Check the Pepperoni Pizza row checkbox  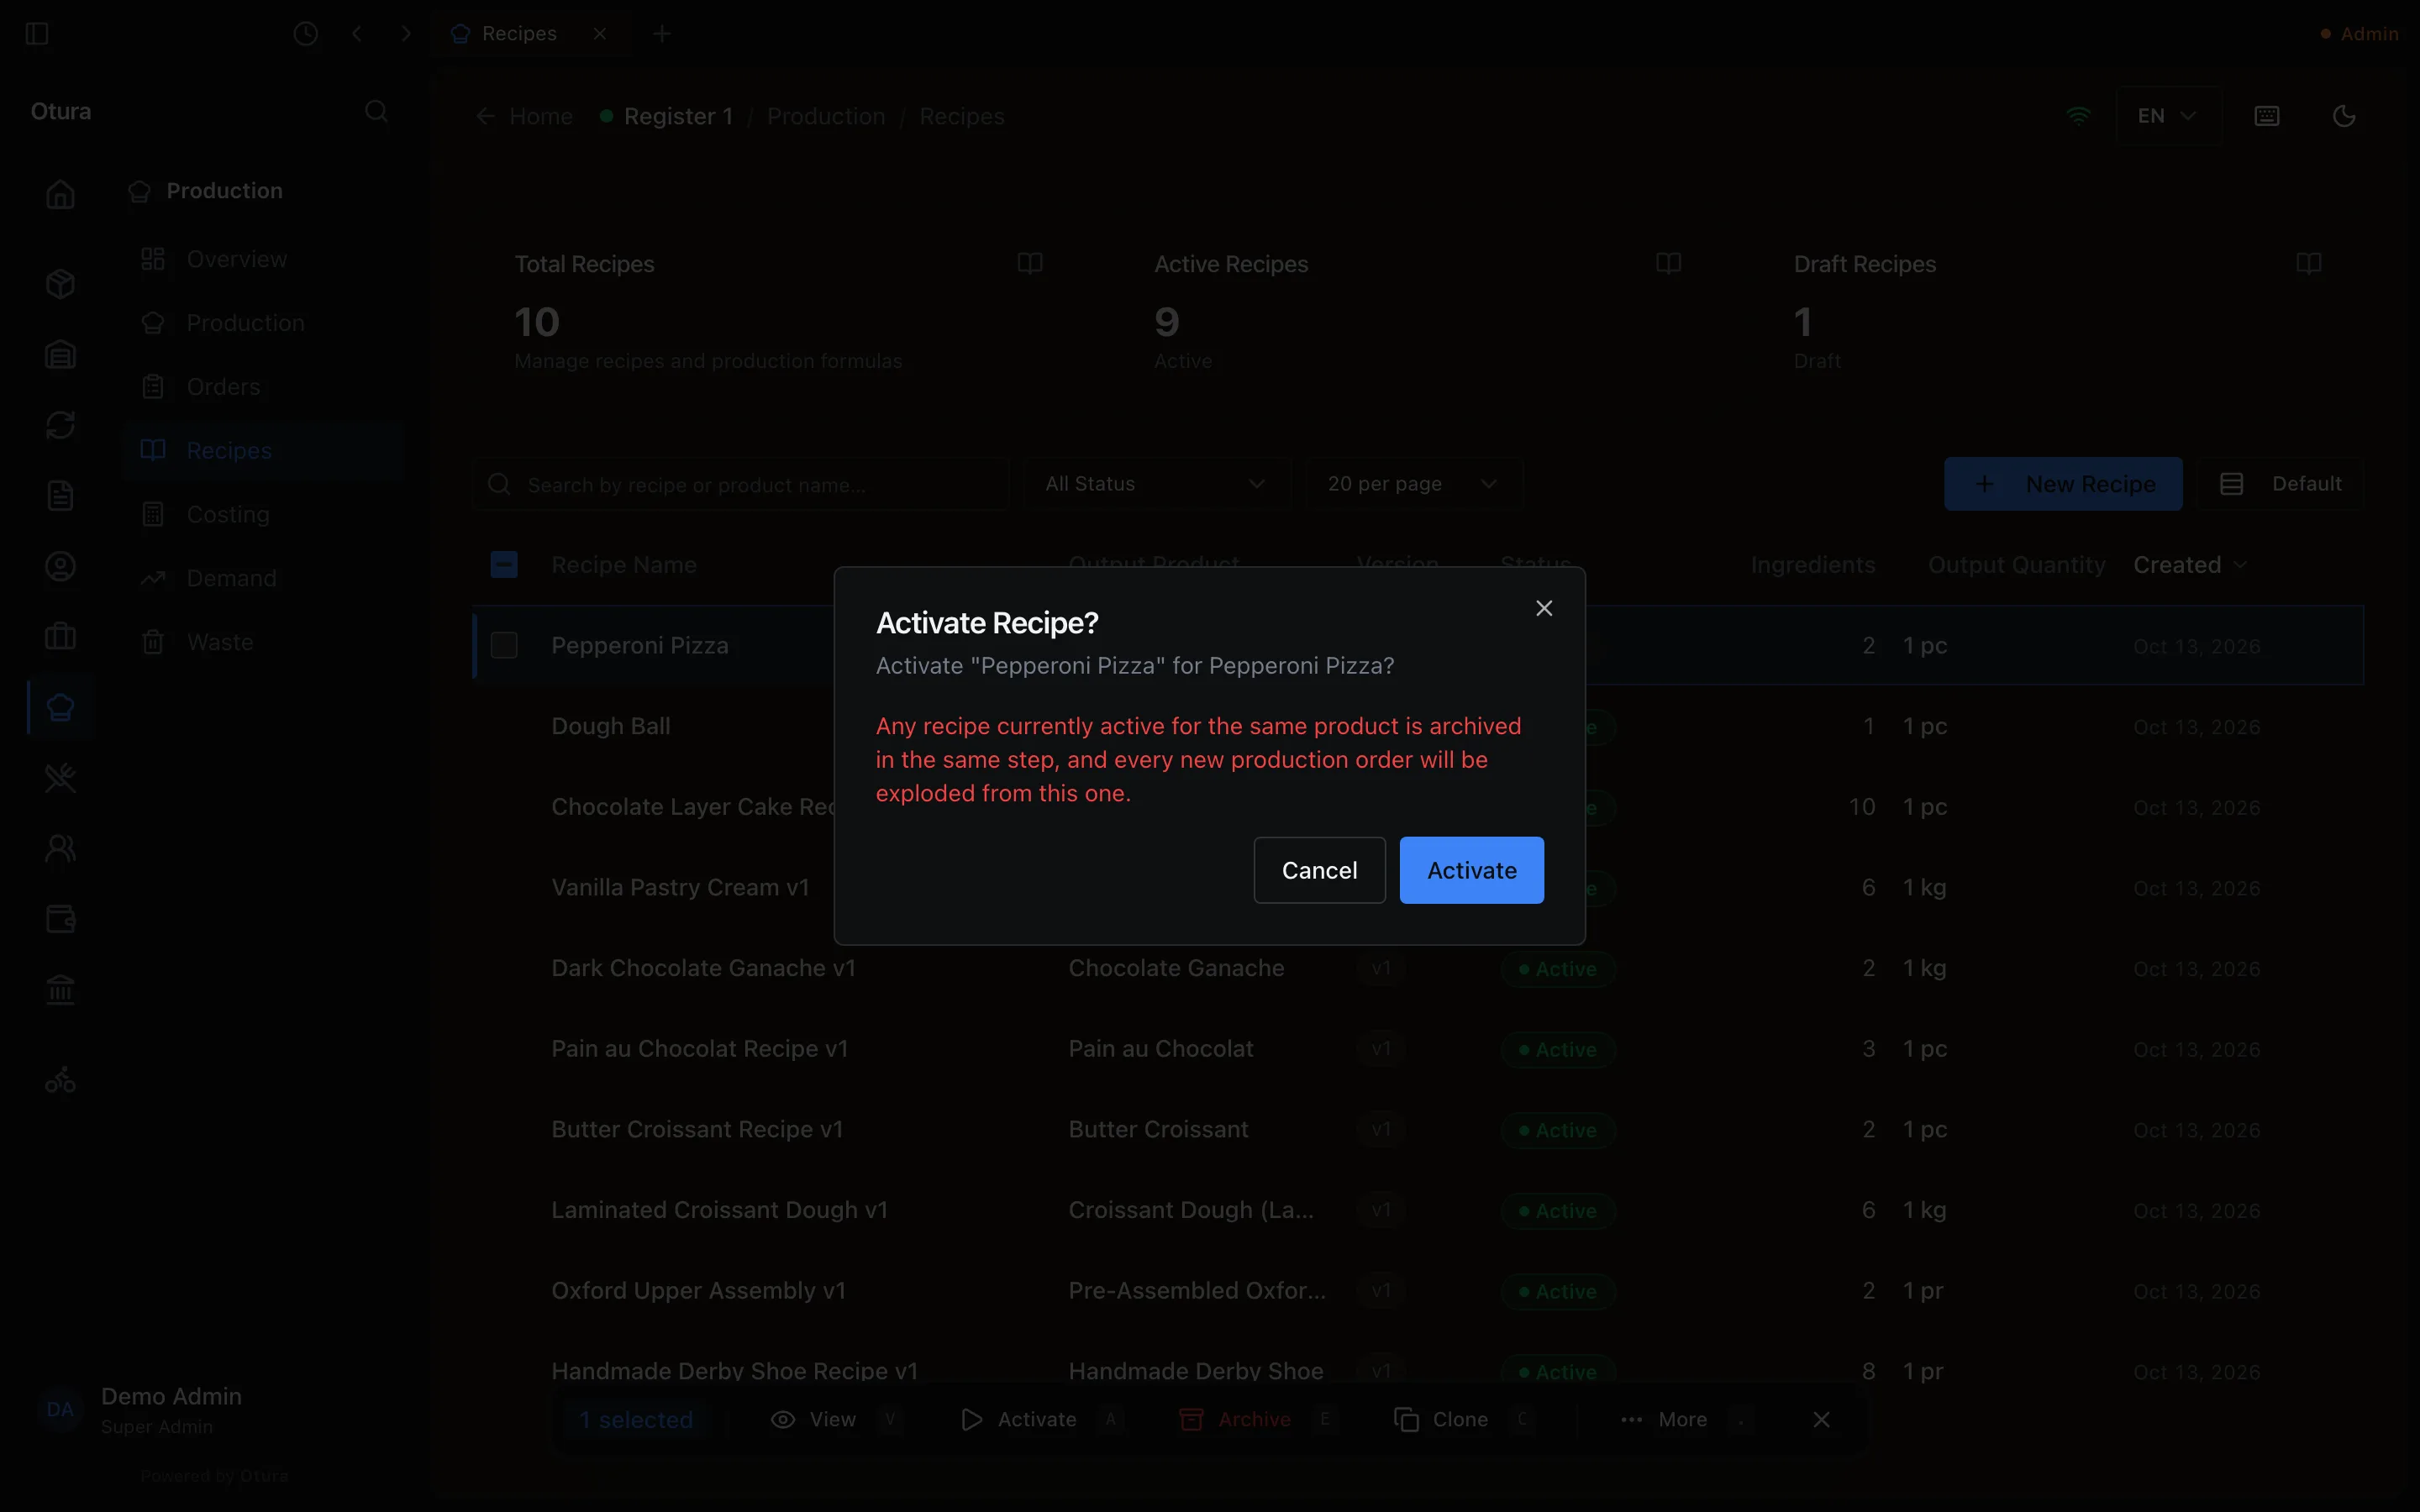[x=504, y=645]
